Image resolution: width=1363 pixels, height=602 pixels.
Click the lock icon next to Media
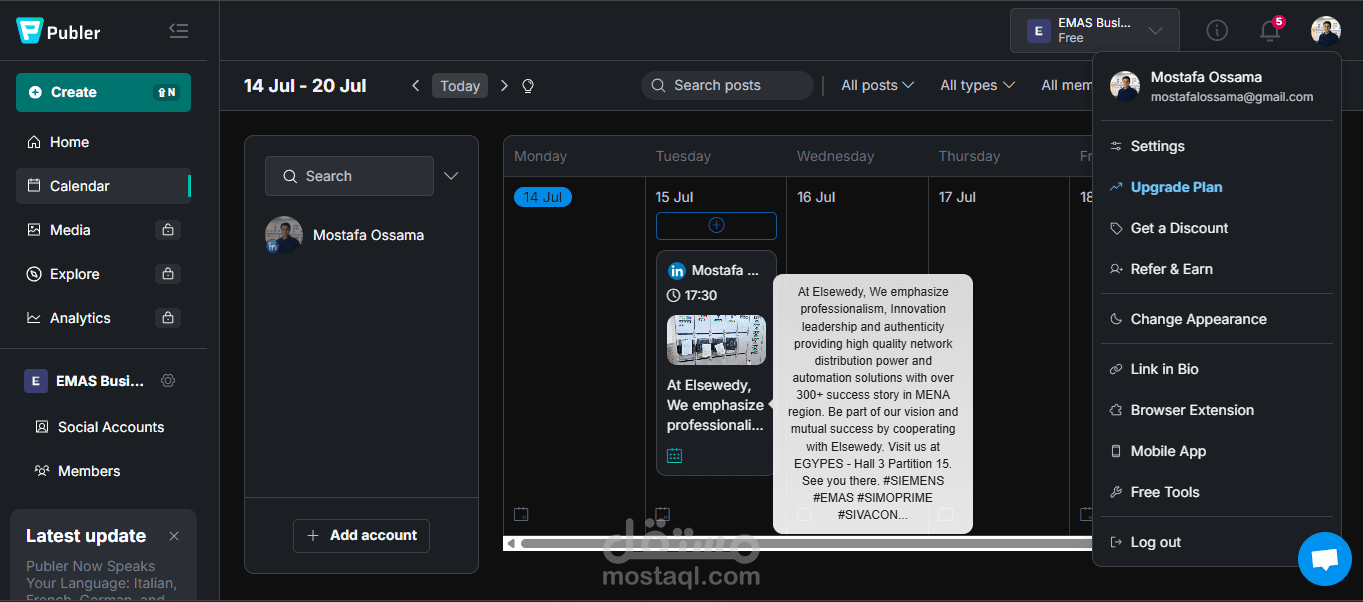[168, 230]
